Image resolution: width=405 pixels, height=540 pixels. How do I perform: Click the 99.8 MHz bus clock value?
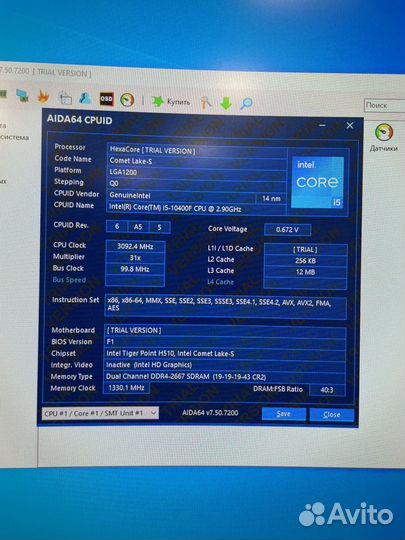pos(135,269)
